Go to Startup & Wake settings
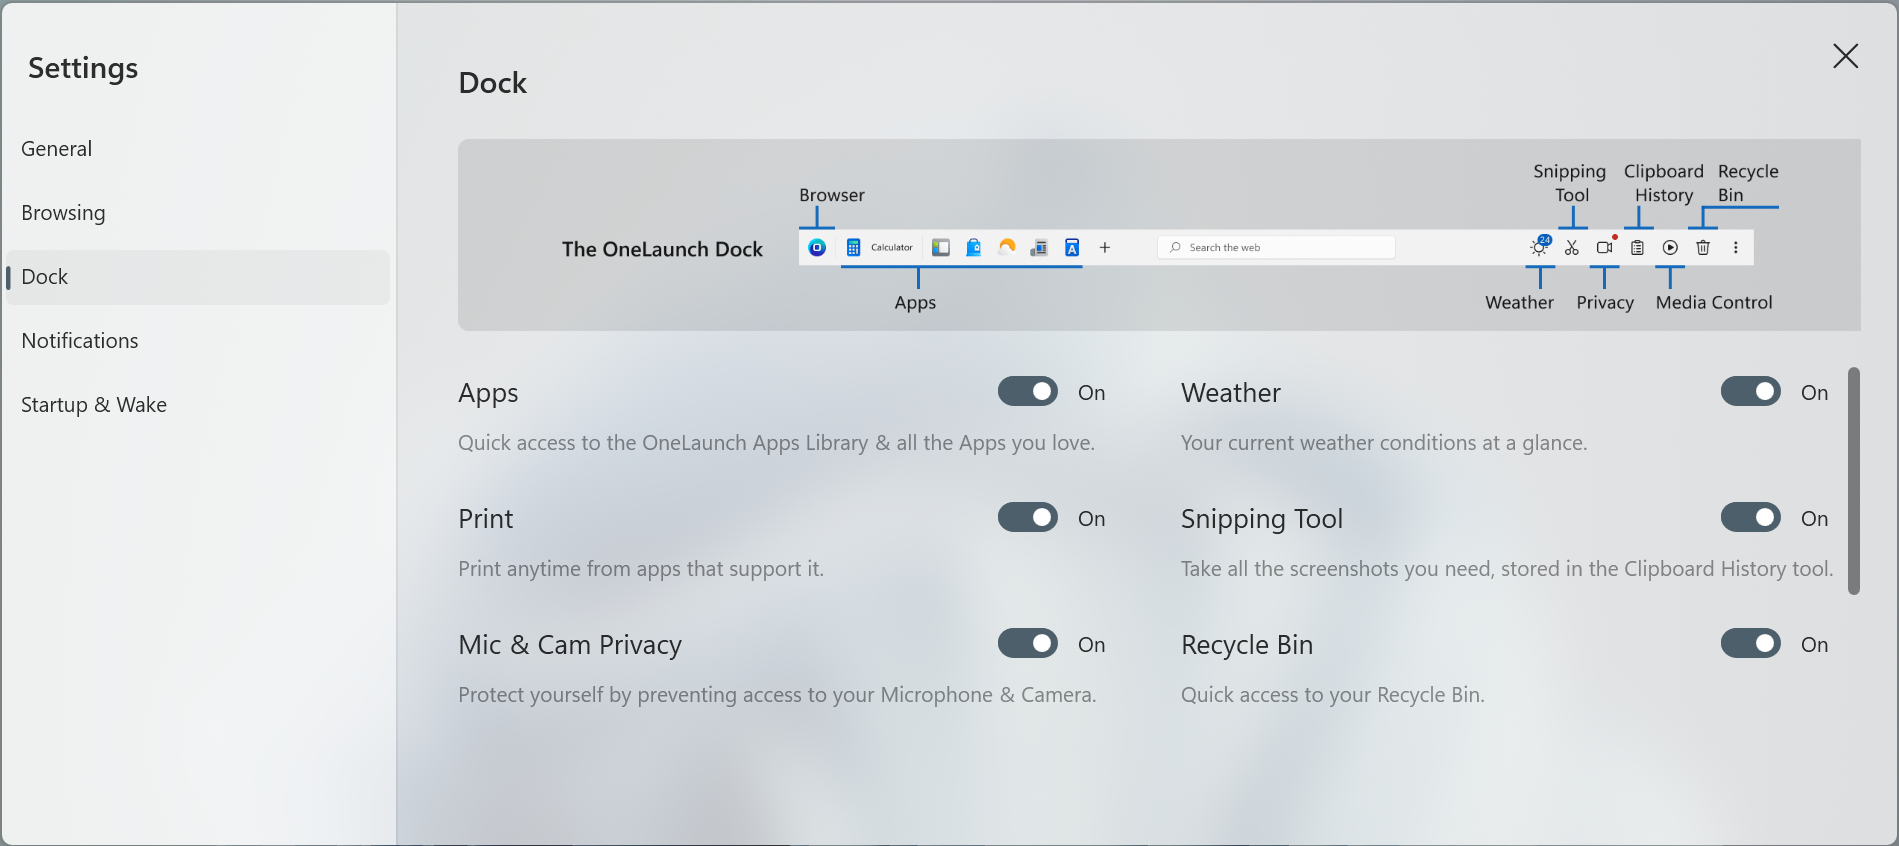Screen dimensions: 1899x846 94,405
